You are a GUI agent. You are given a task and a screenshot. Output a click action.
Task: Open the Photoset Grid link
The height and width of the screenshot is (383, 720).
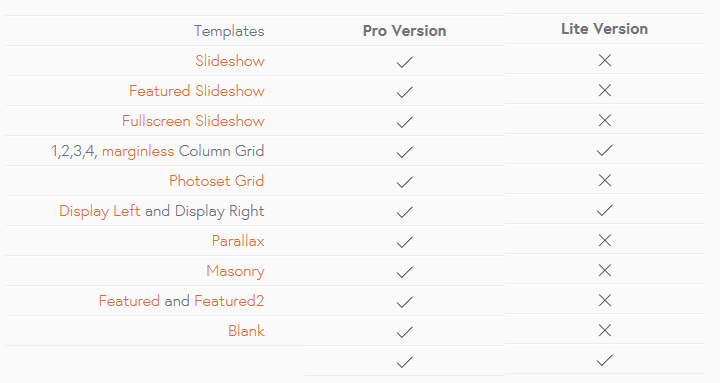[x=216, y=181]
